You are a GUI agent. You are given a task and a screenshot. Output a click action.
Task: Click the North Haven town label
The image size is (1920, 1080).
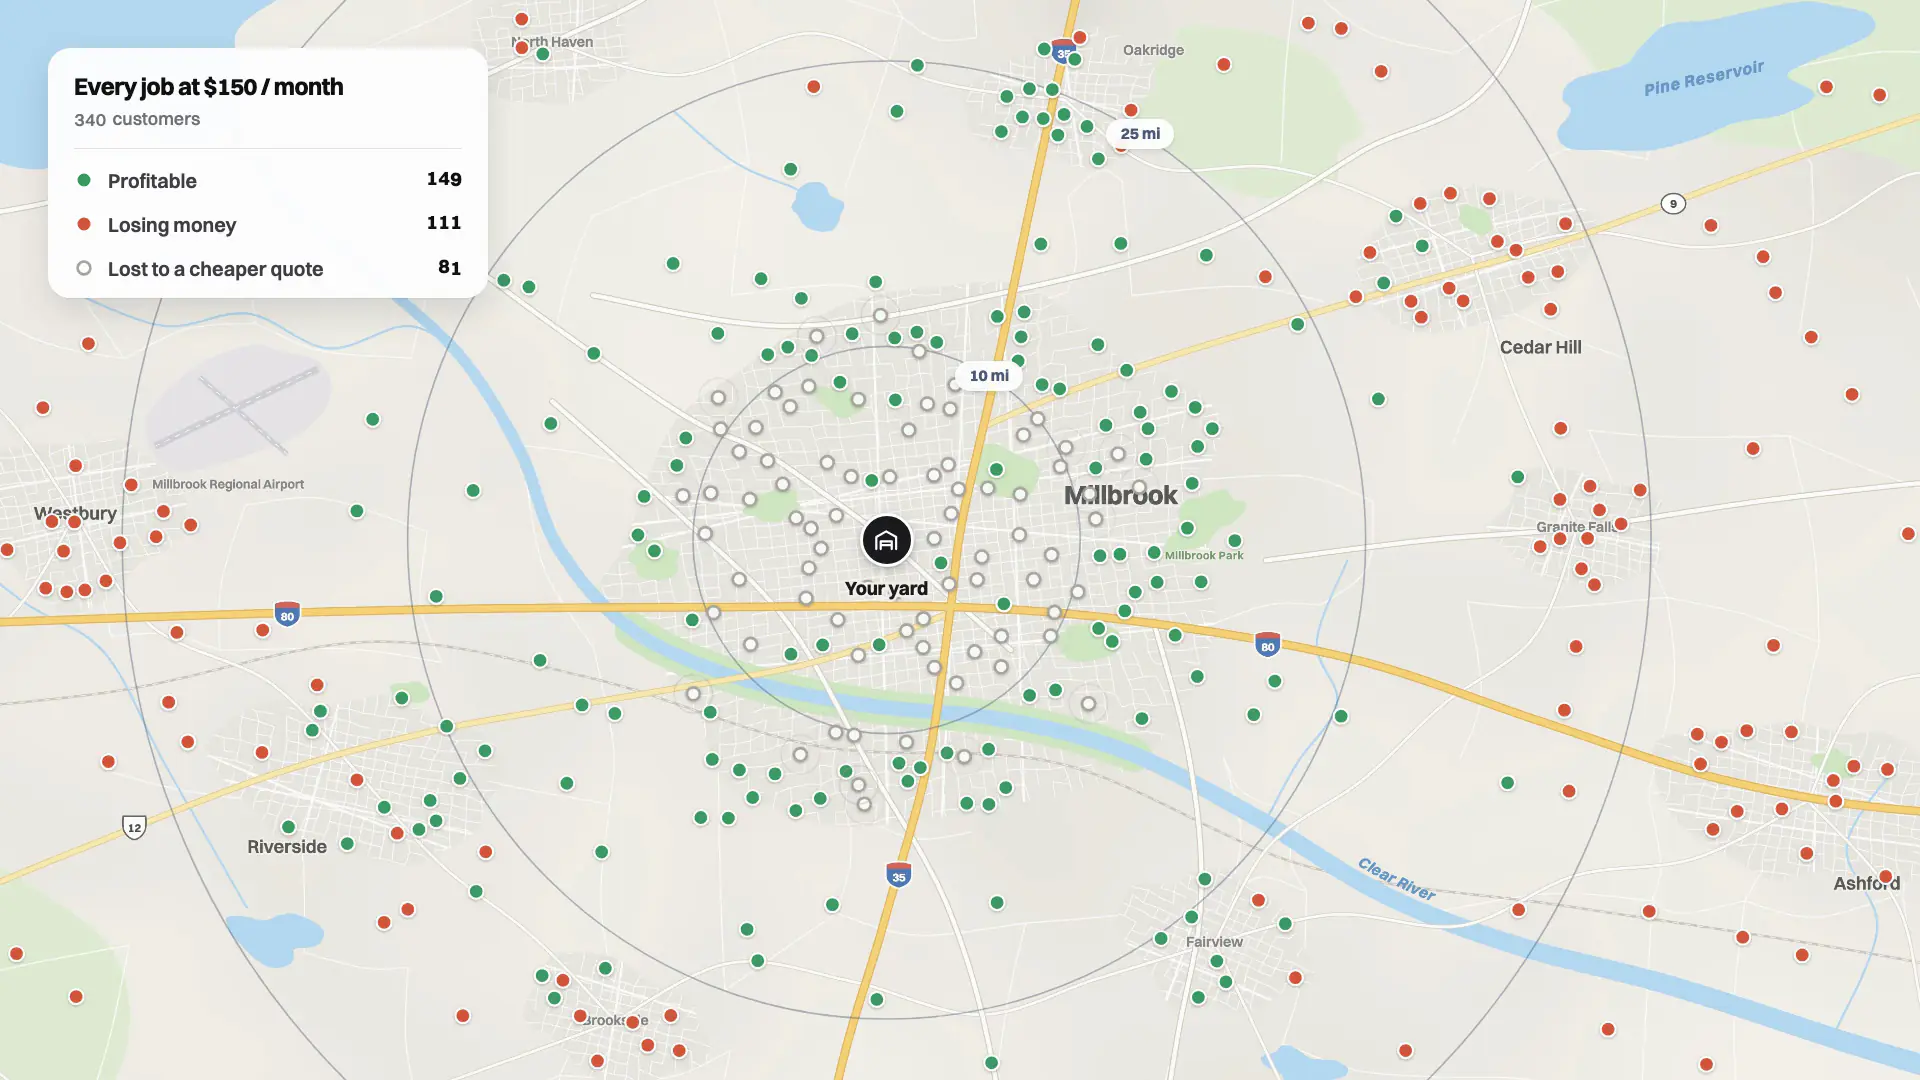(552, 42)
